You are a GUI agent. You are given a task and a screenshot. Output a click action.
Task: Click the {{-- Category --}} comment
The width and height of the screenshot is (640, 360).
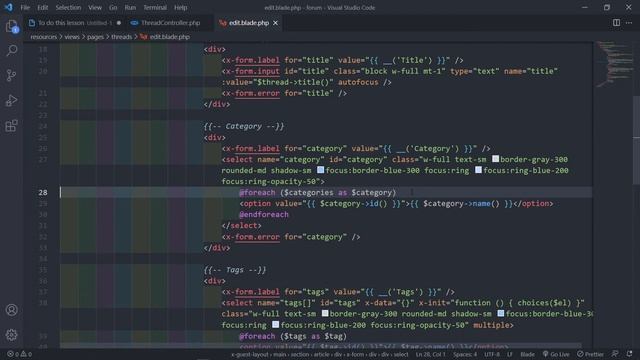pos(244,126)
